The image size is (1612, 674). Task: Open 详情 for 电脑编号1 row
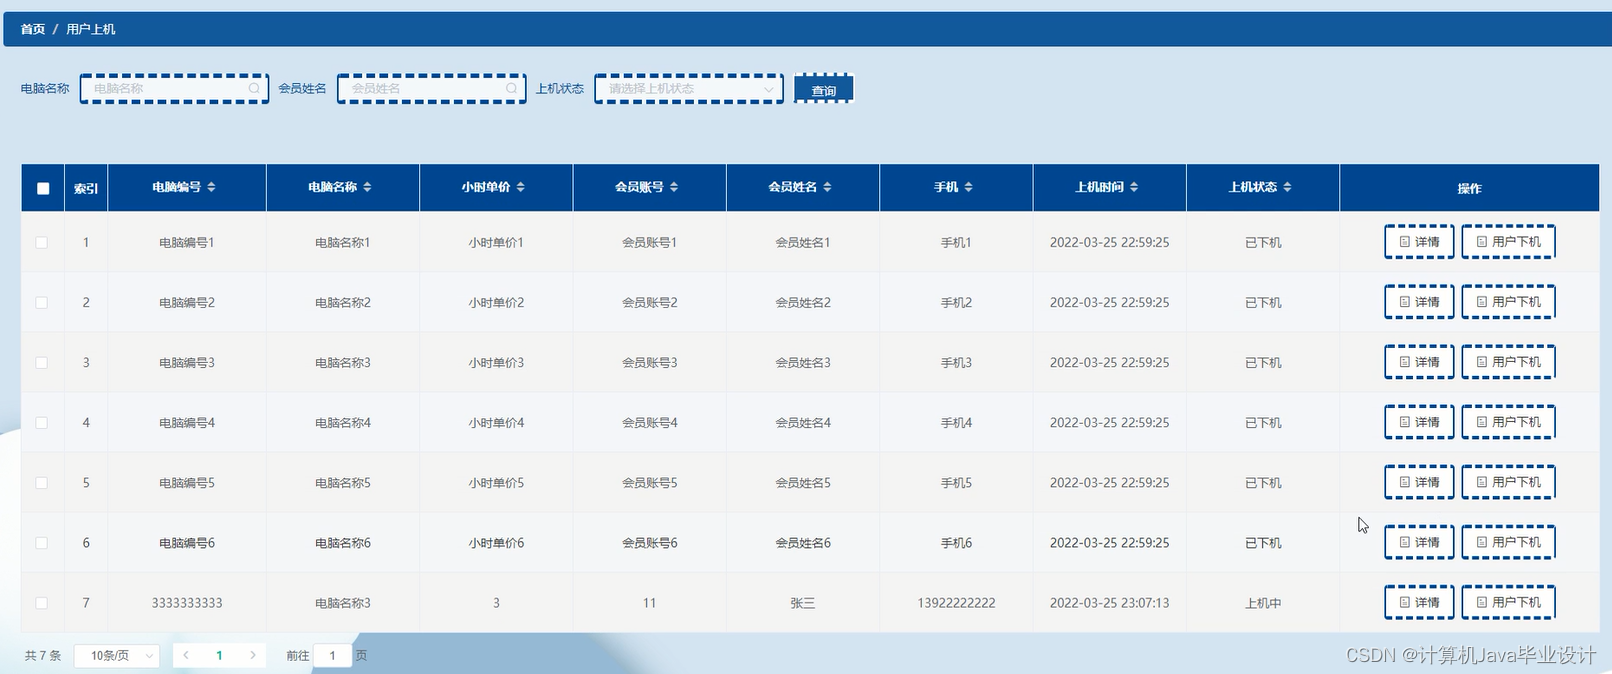point(1419,242)
